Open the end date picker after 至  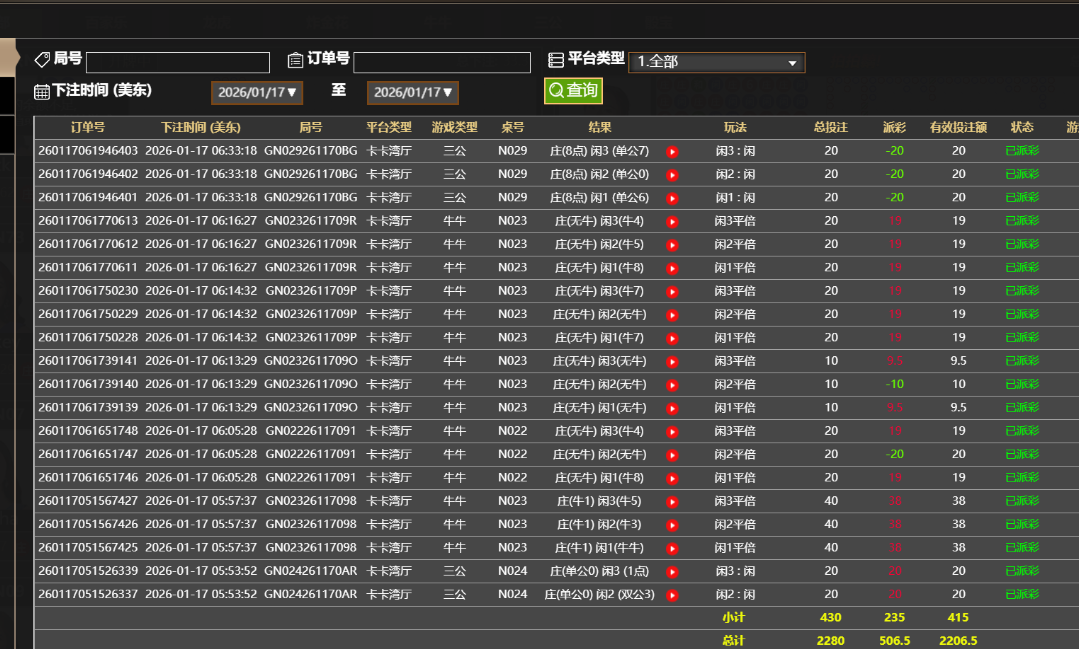412,91
